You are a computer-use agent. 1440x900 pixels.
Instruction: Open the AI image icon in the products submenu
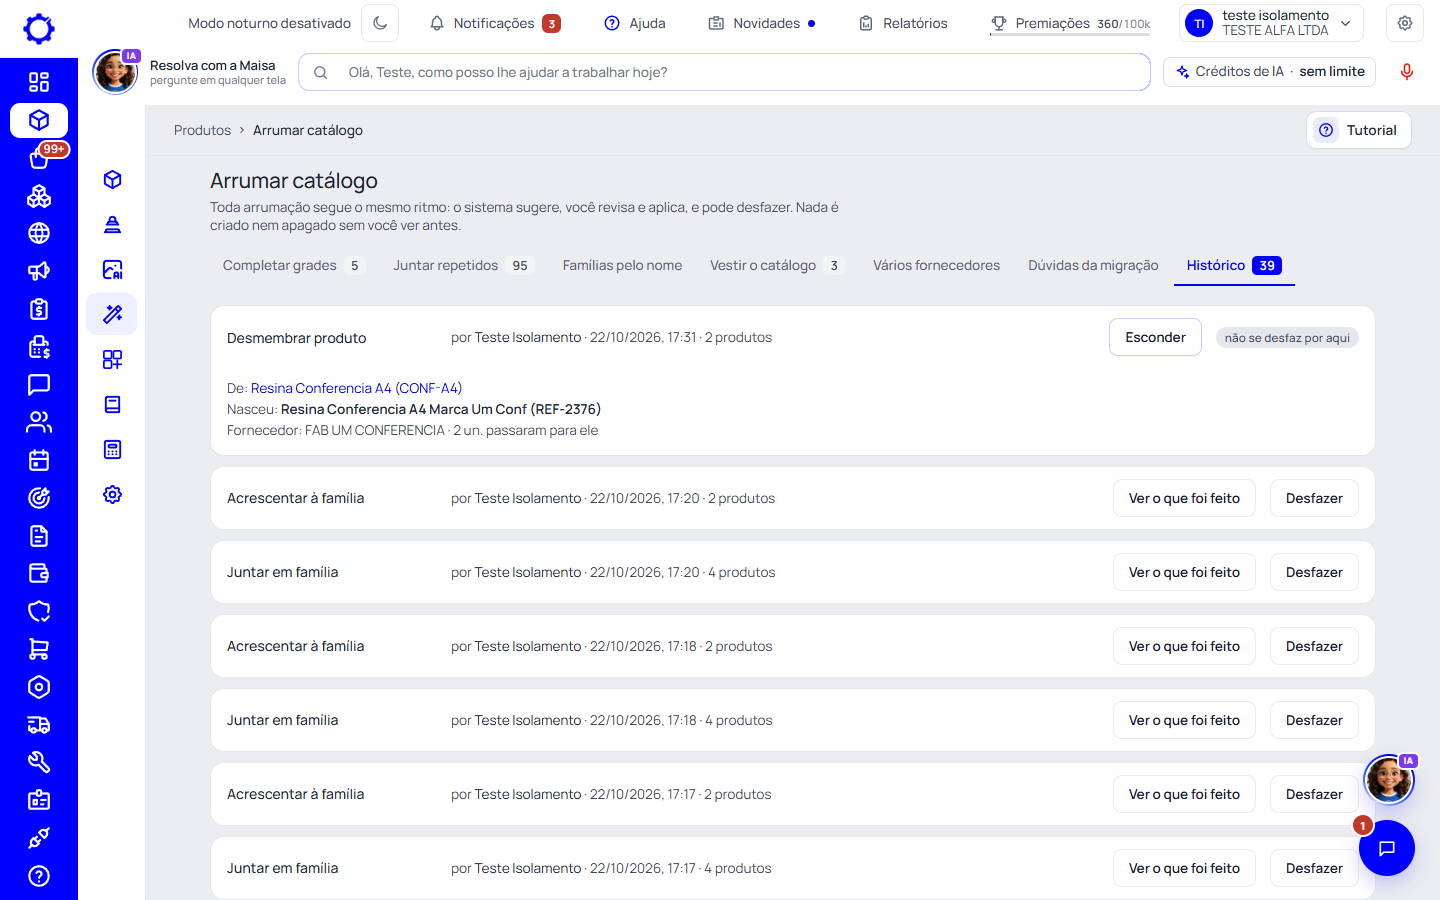112,269
